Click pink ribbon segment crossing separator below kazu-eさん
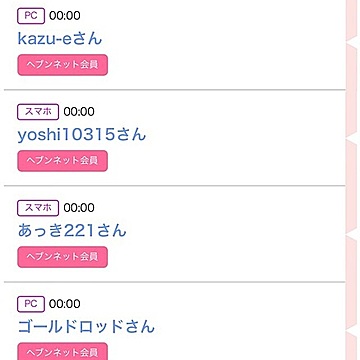 click(x=352, y=90)
